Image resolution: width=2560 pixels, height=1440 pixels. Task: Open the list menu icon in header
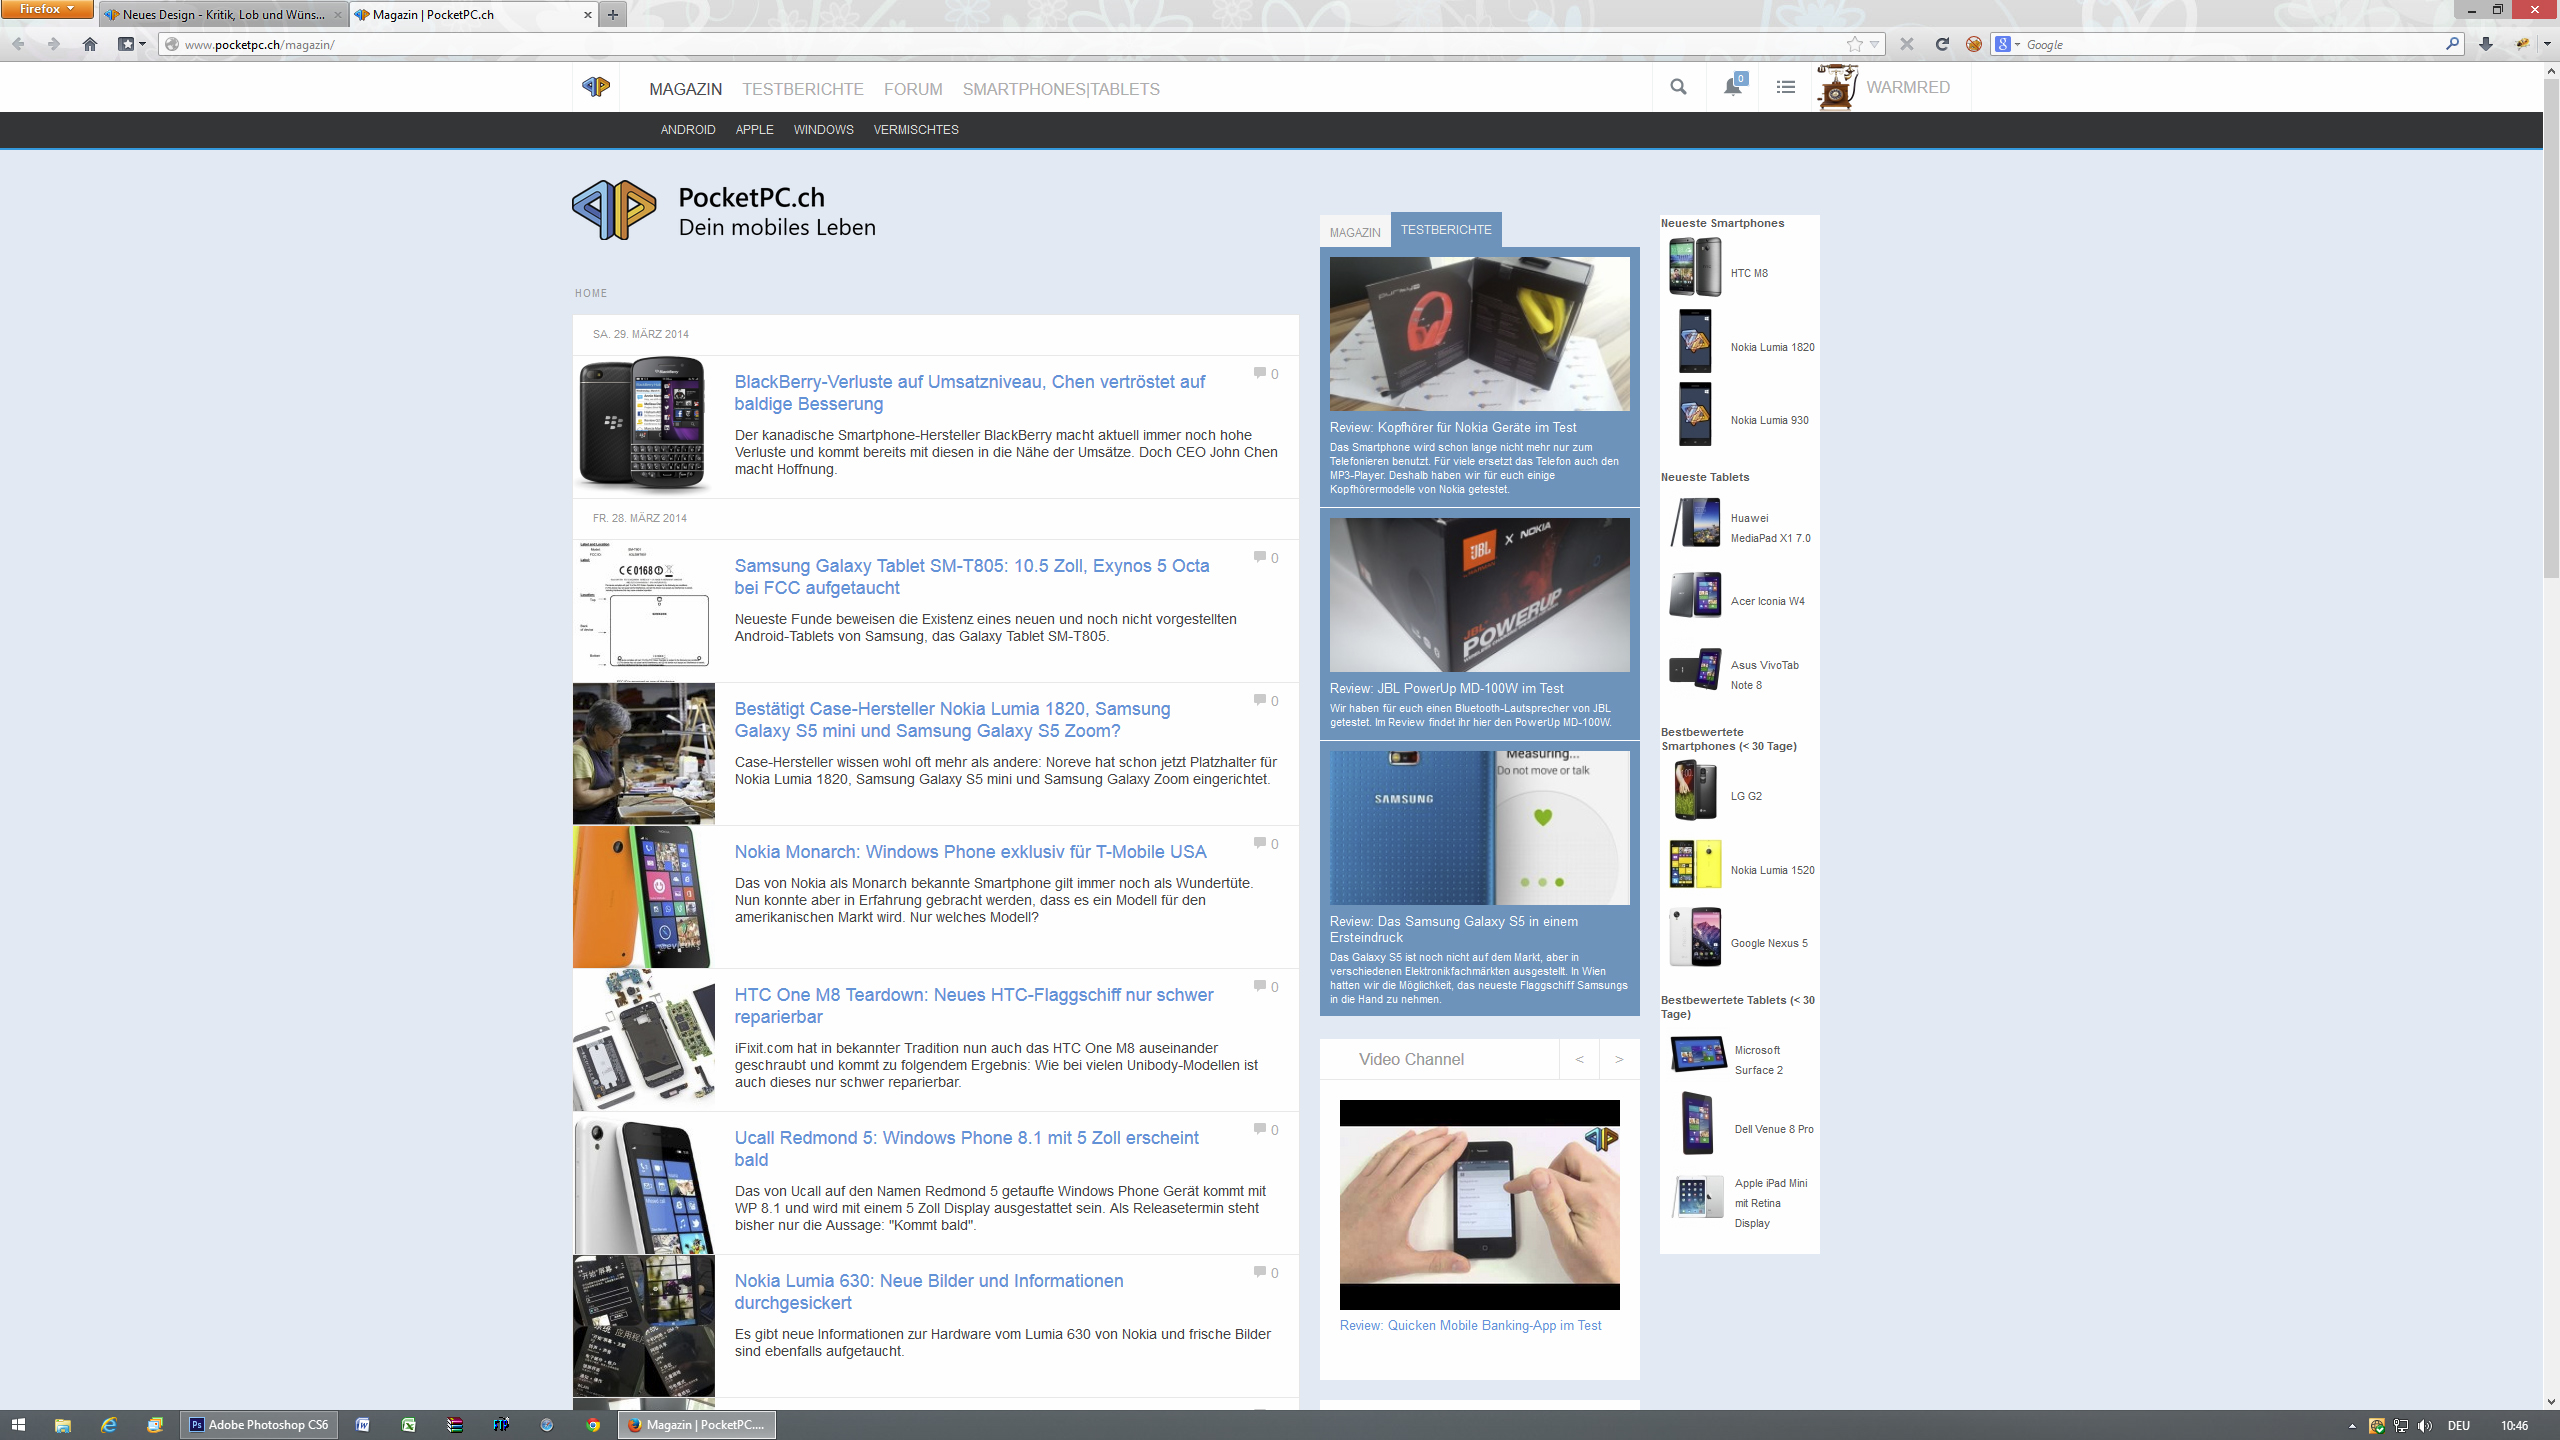1785,87
